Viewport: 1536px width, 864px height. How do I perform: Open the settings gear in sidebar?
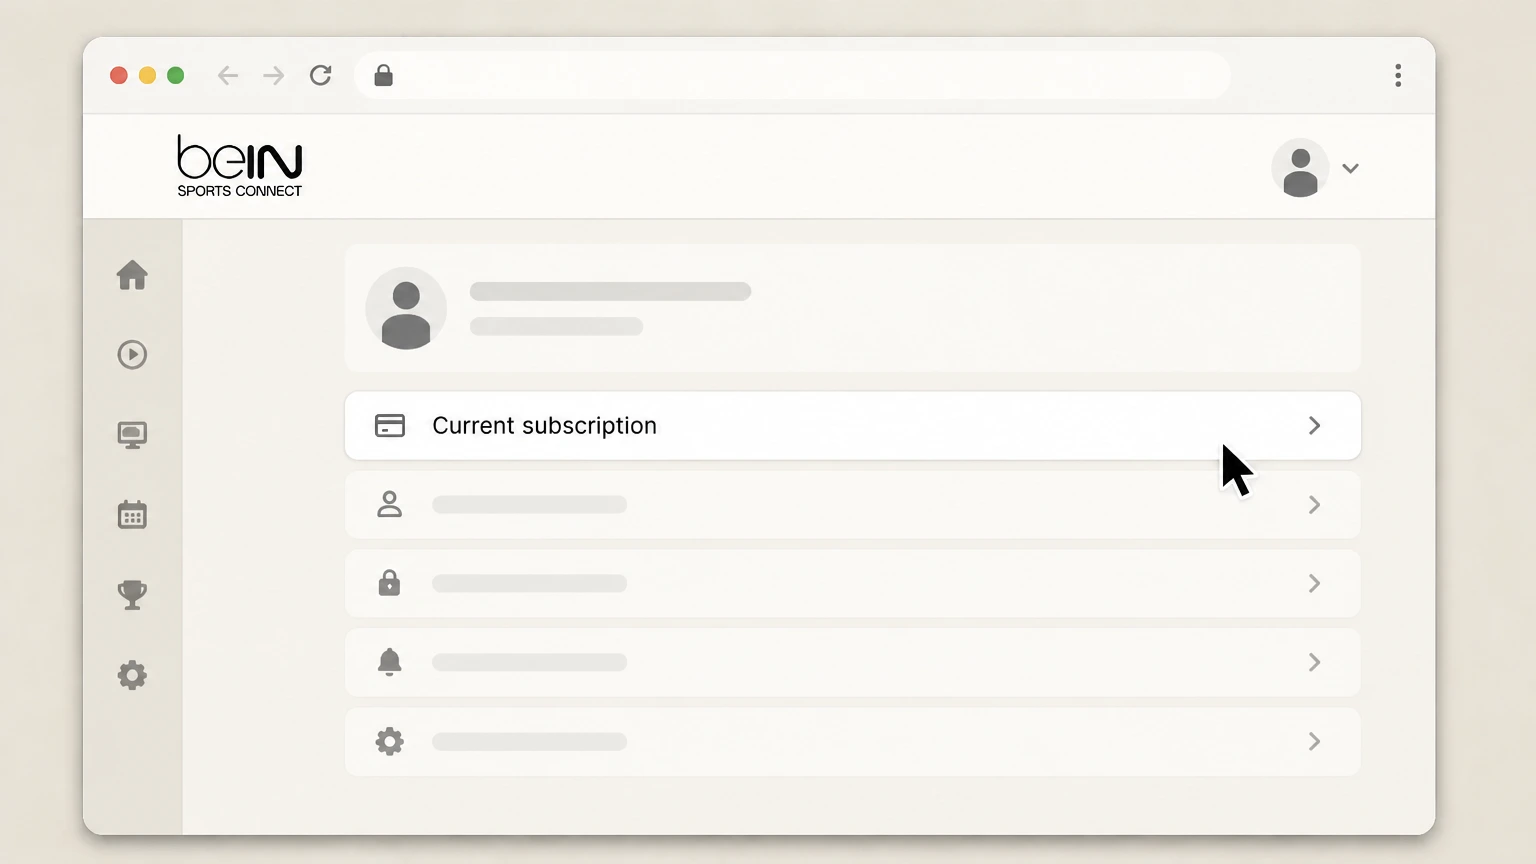pyautogui.click(x=132, y=675)
